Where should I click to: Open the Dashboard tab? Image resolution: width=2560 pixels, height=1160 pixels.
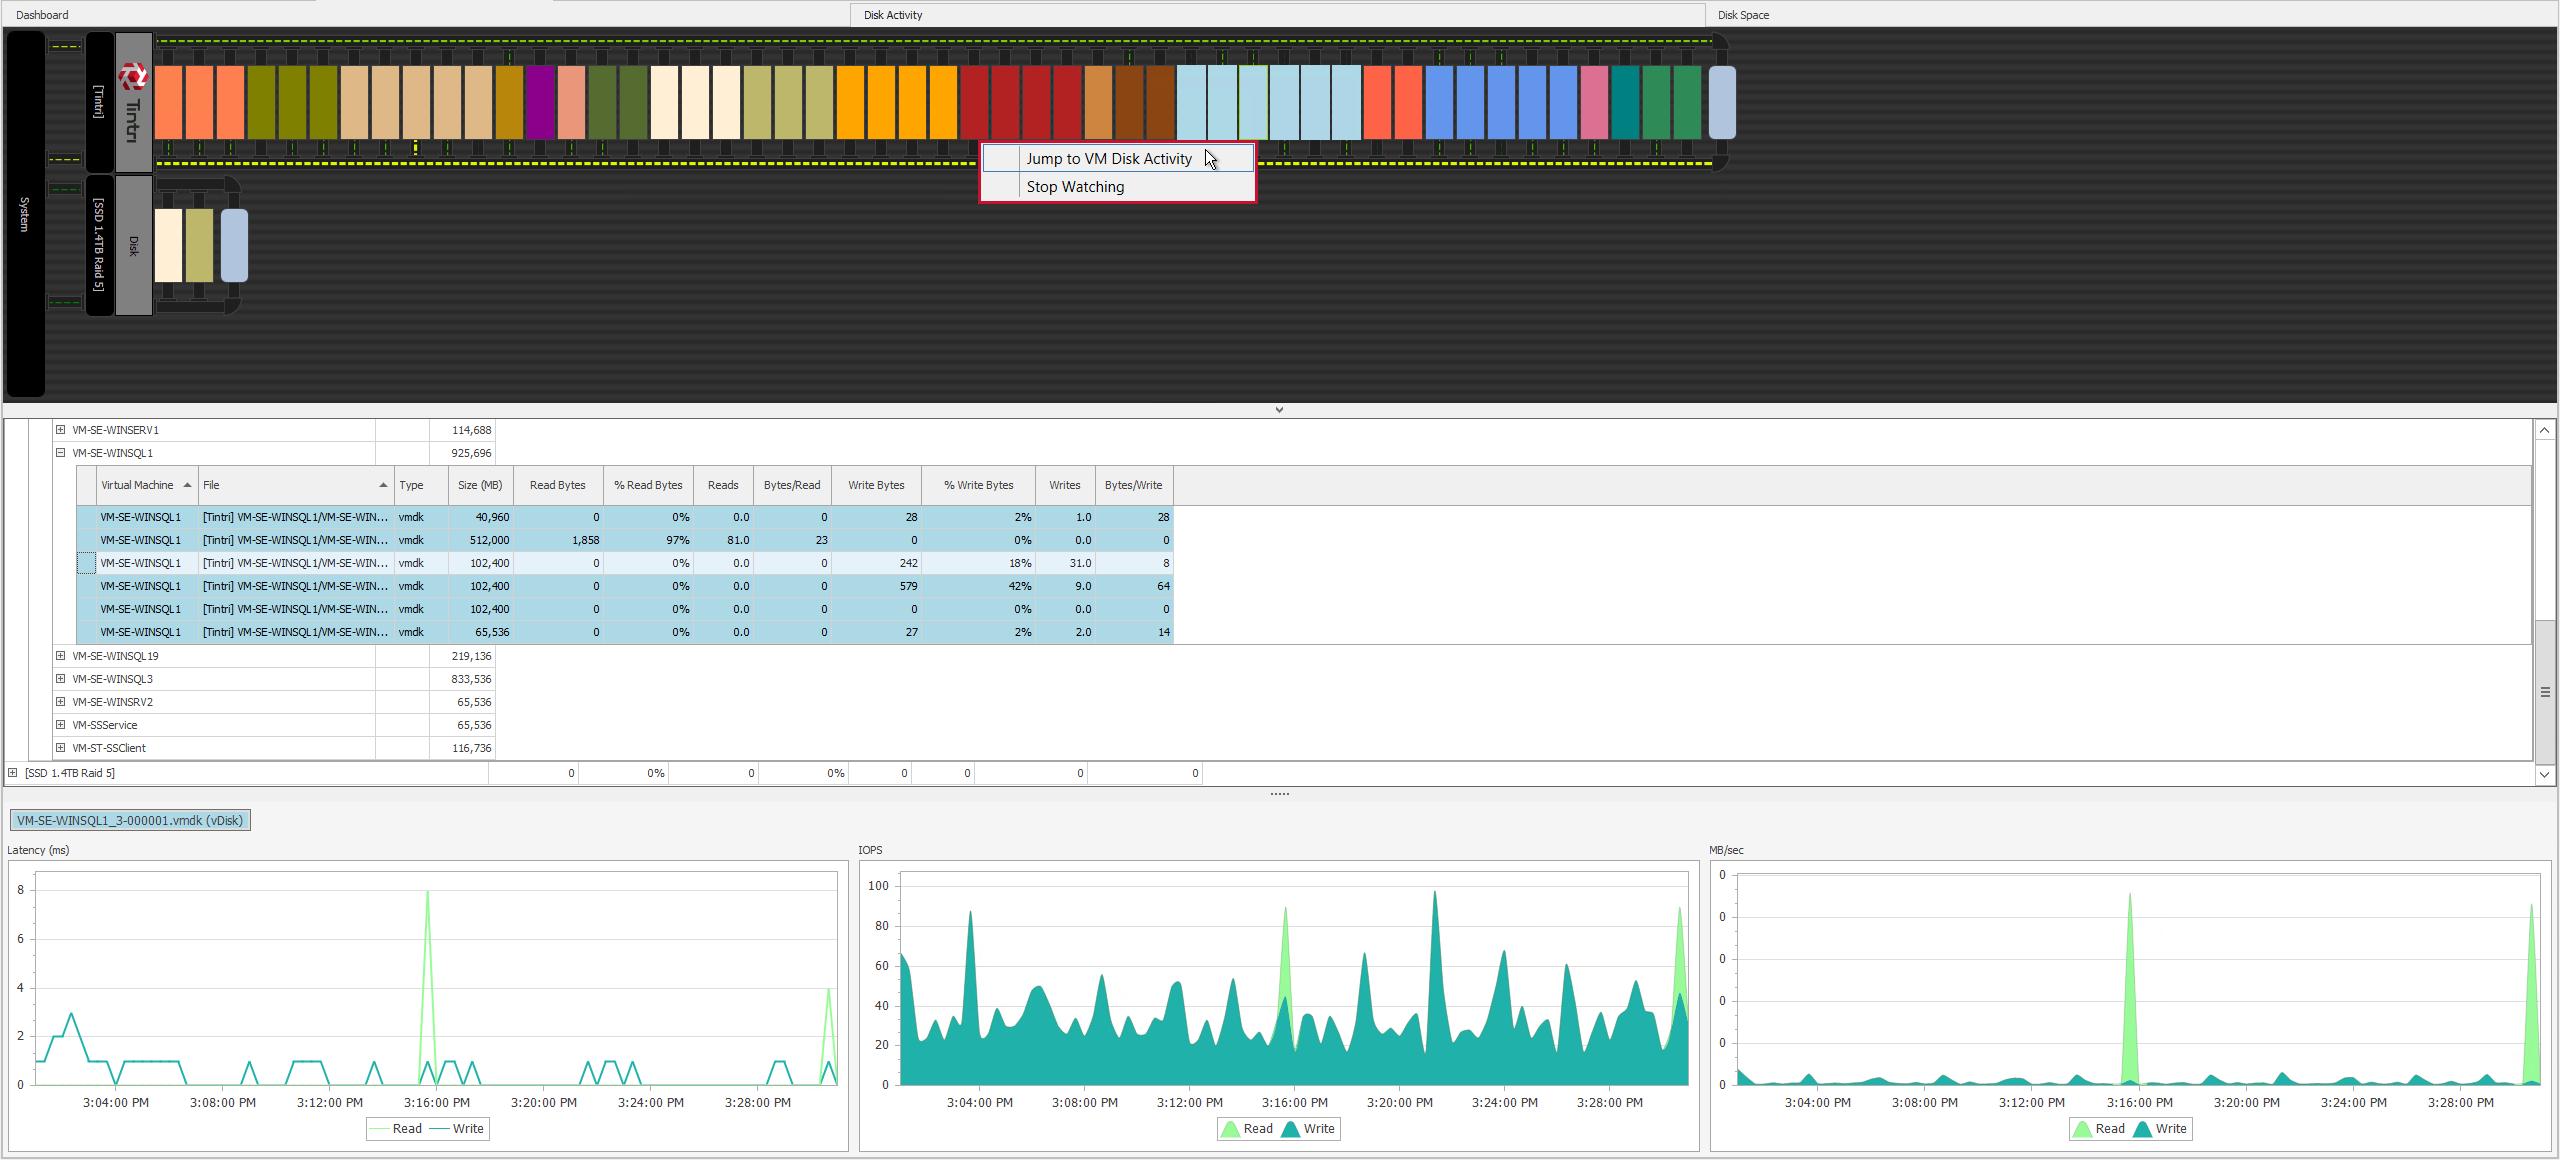coord(42,15)
